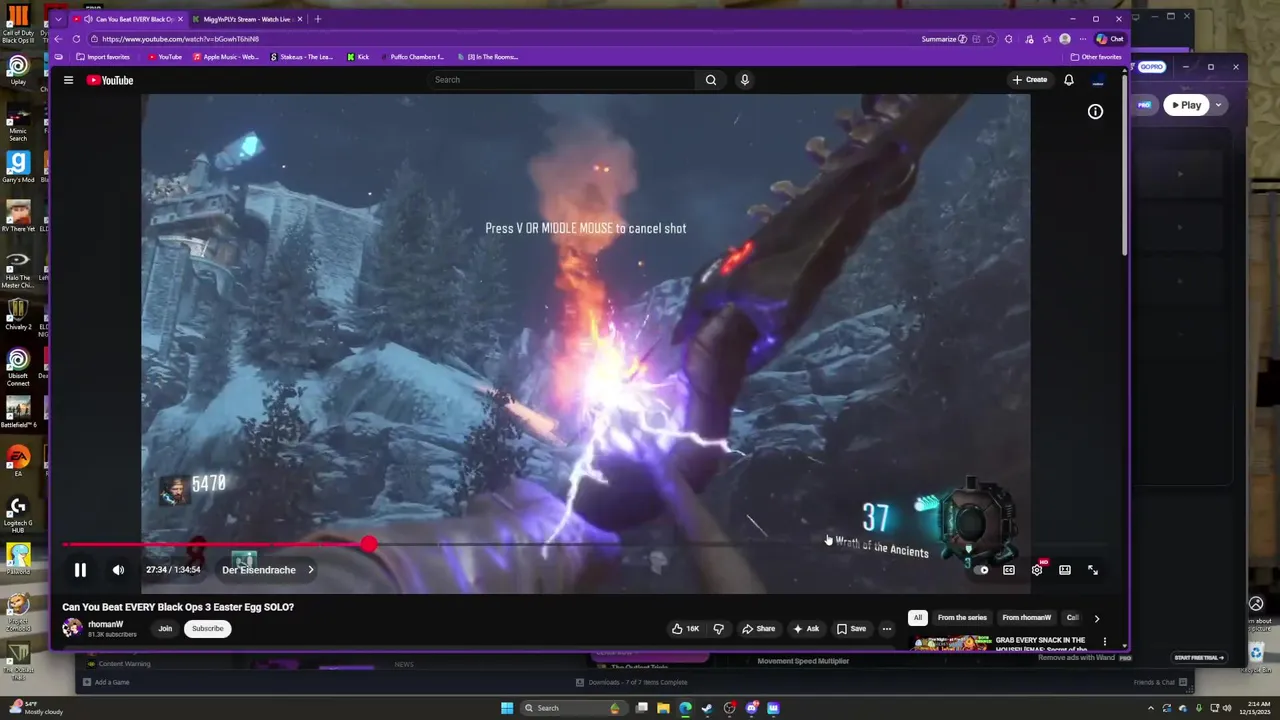Reload the page

pos(76,39)
